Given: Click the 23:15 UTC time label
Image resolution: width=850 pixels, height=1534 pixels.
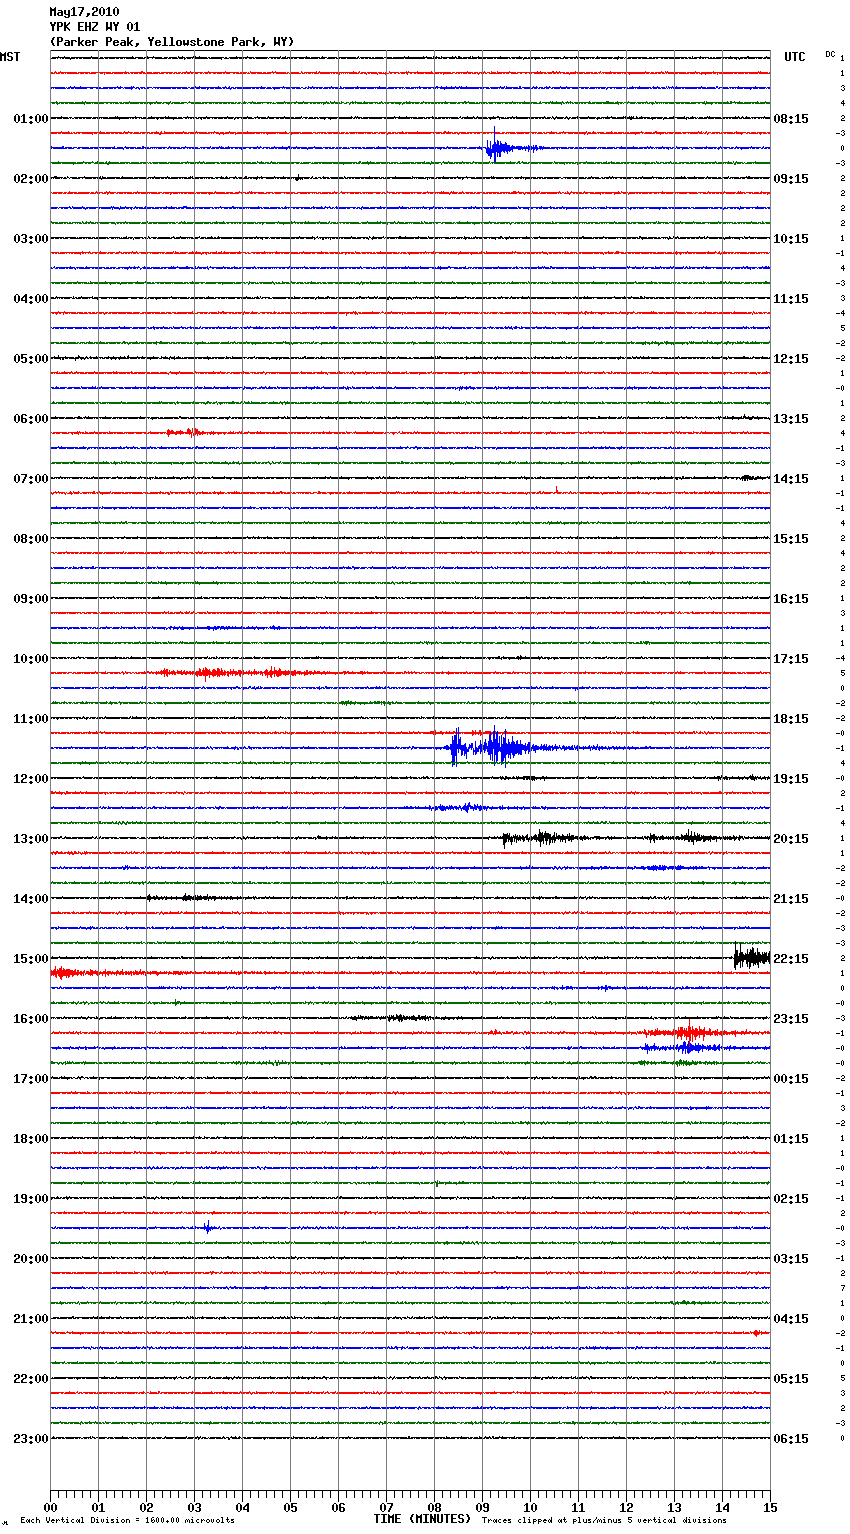Looking at the screenshot, I should [x=791, y=1019].
